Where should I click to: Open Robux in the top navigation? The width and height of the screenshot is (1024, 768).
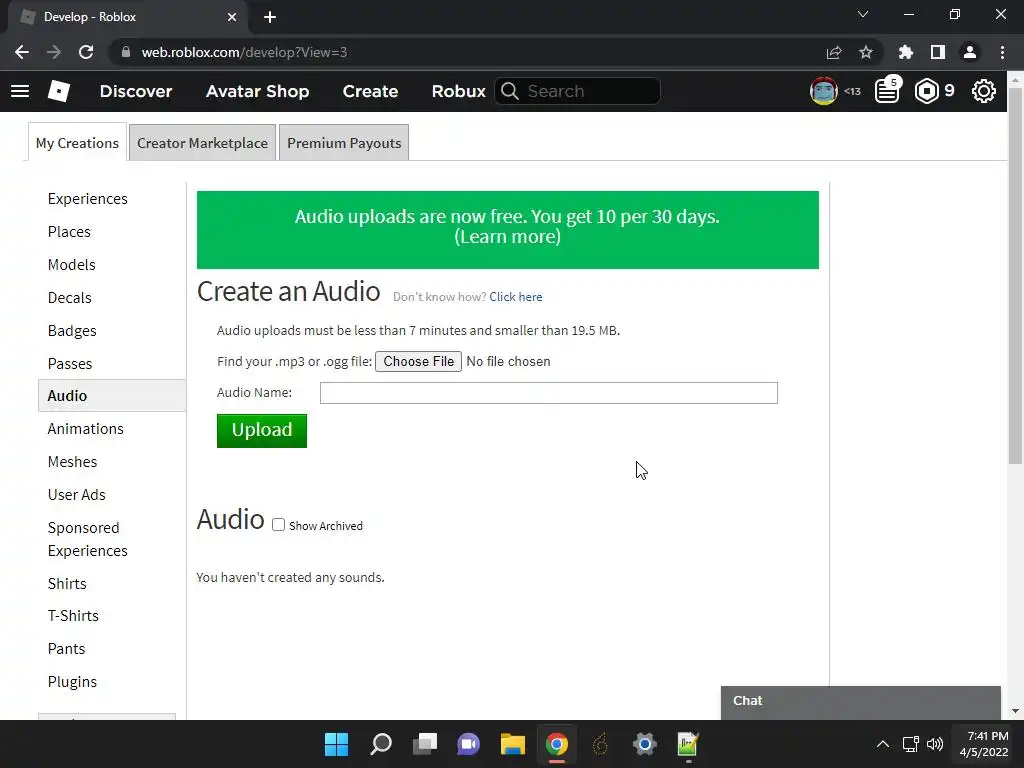coord(458,91)
